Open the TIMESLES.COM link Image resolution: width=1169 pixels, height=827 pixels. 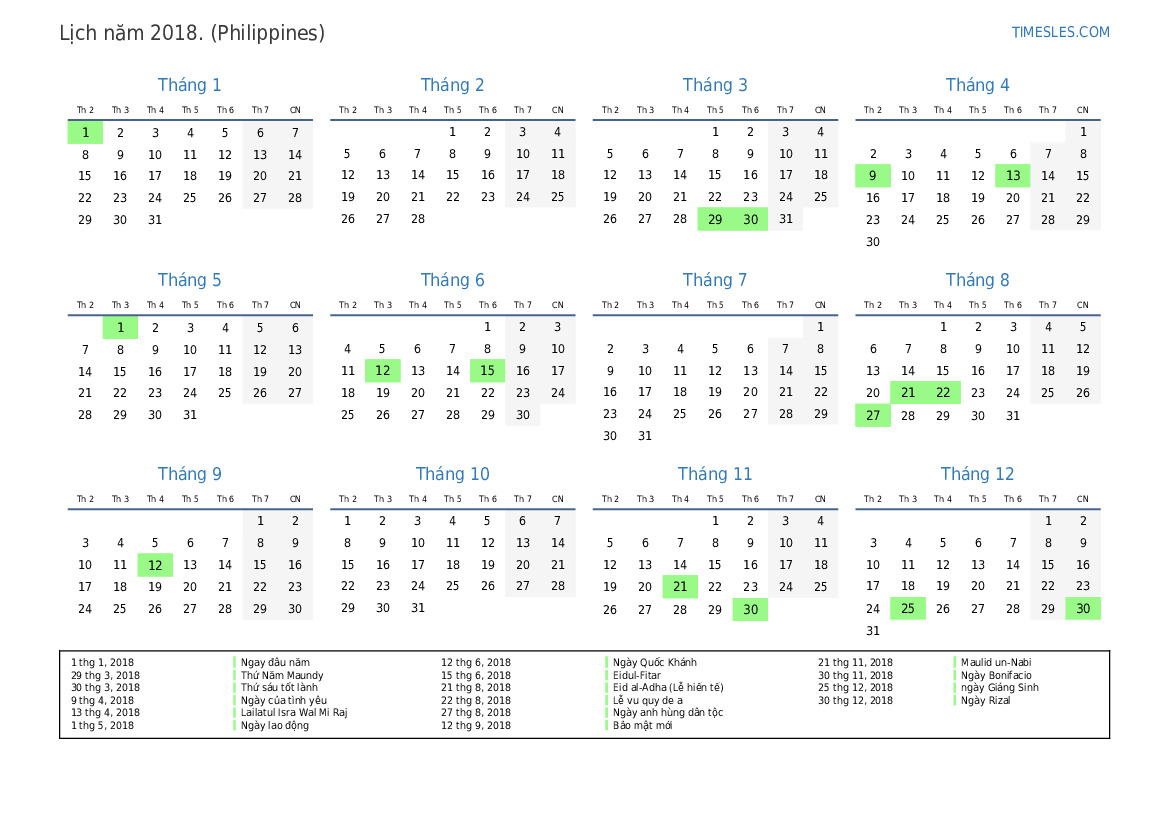pyautogui.click(x=1060, y=32)
